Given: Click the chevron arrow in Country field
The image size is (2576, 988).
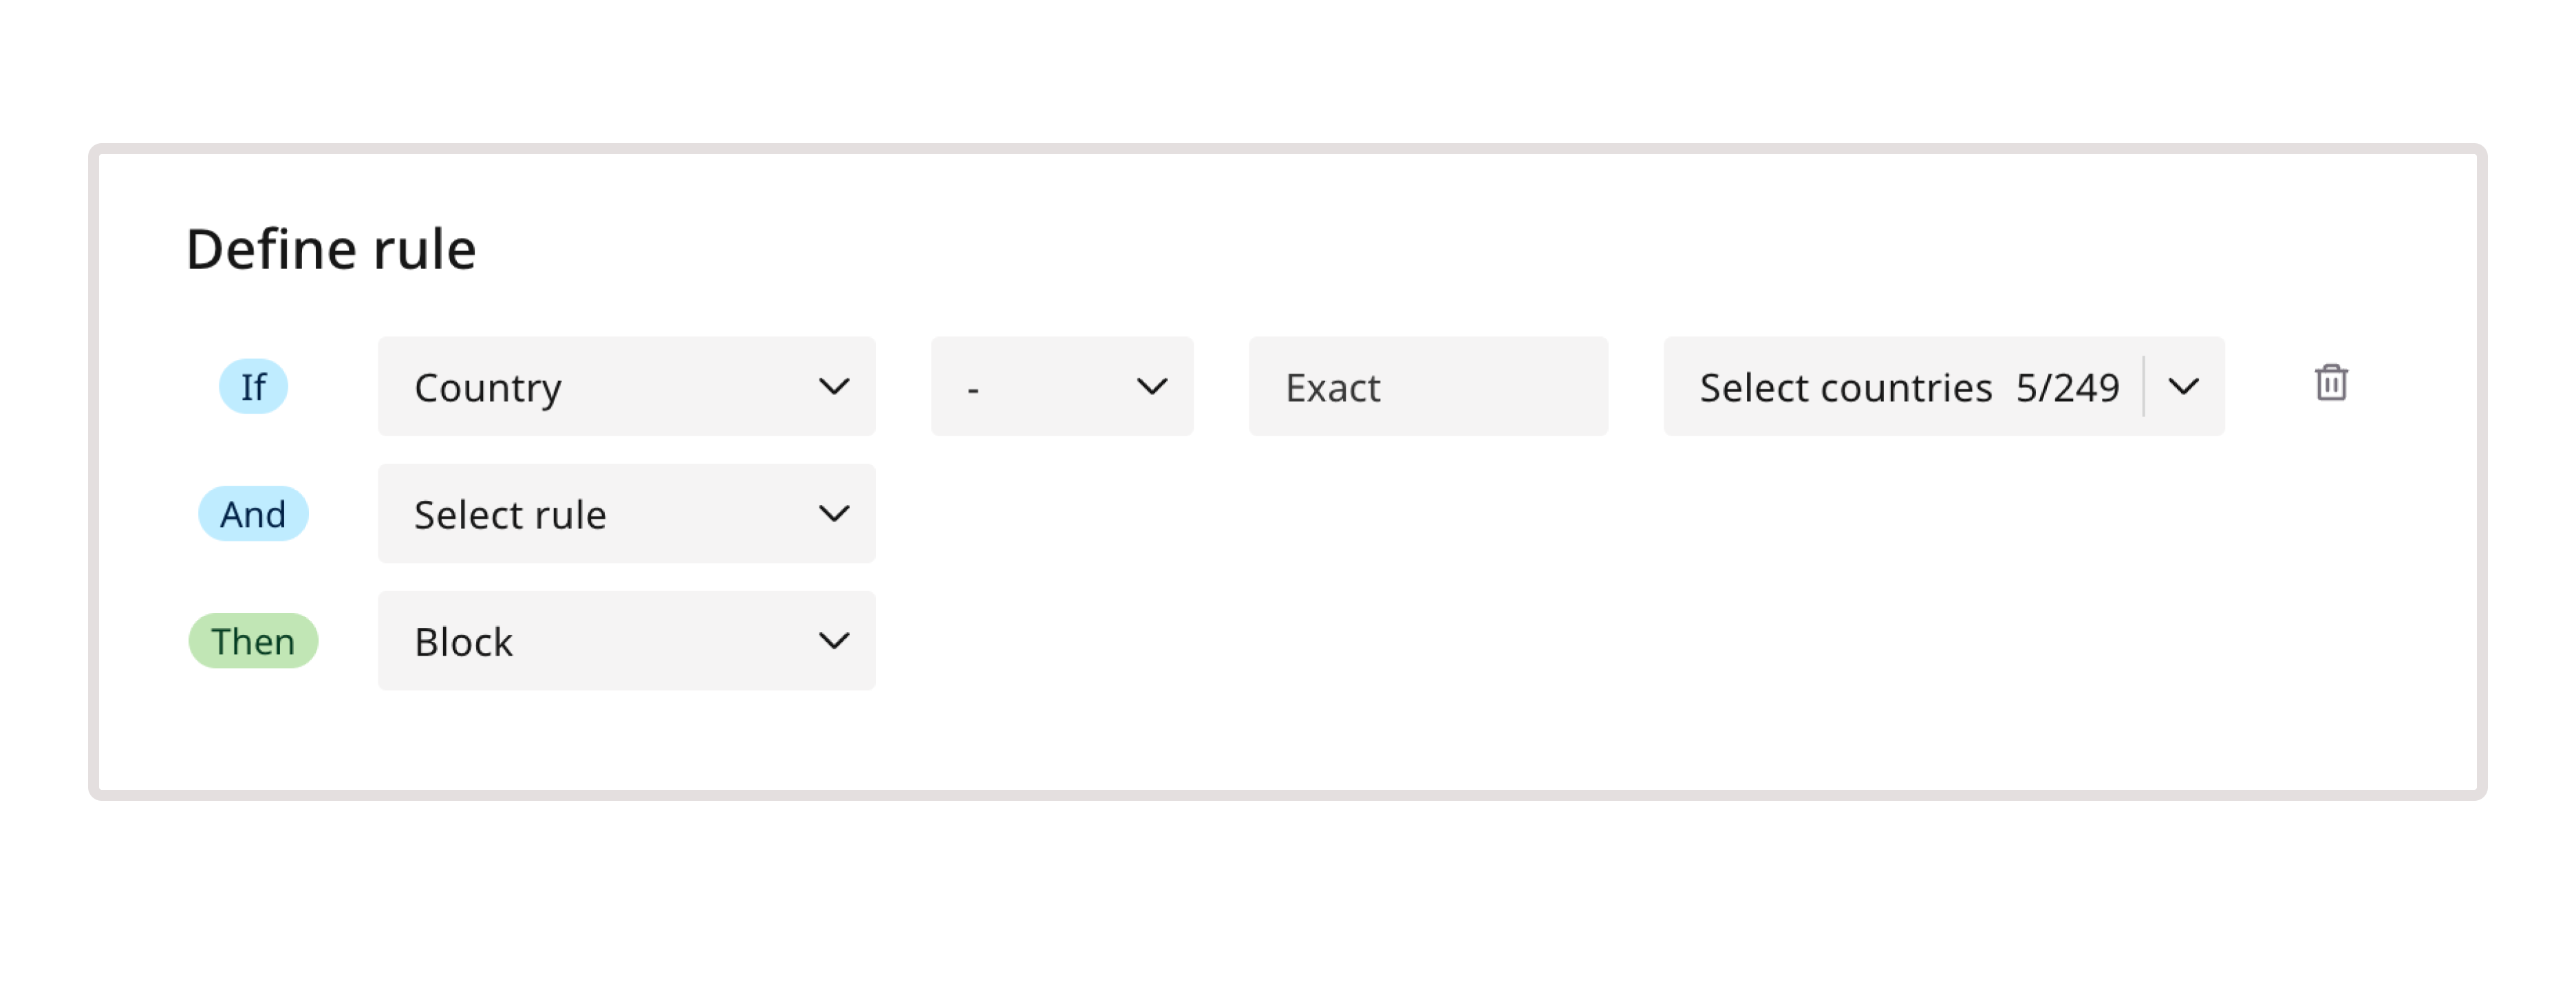Looking at the screenshot, I should [x=833, y=386].
